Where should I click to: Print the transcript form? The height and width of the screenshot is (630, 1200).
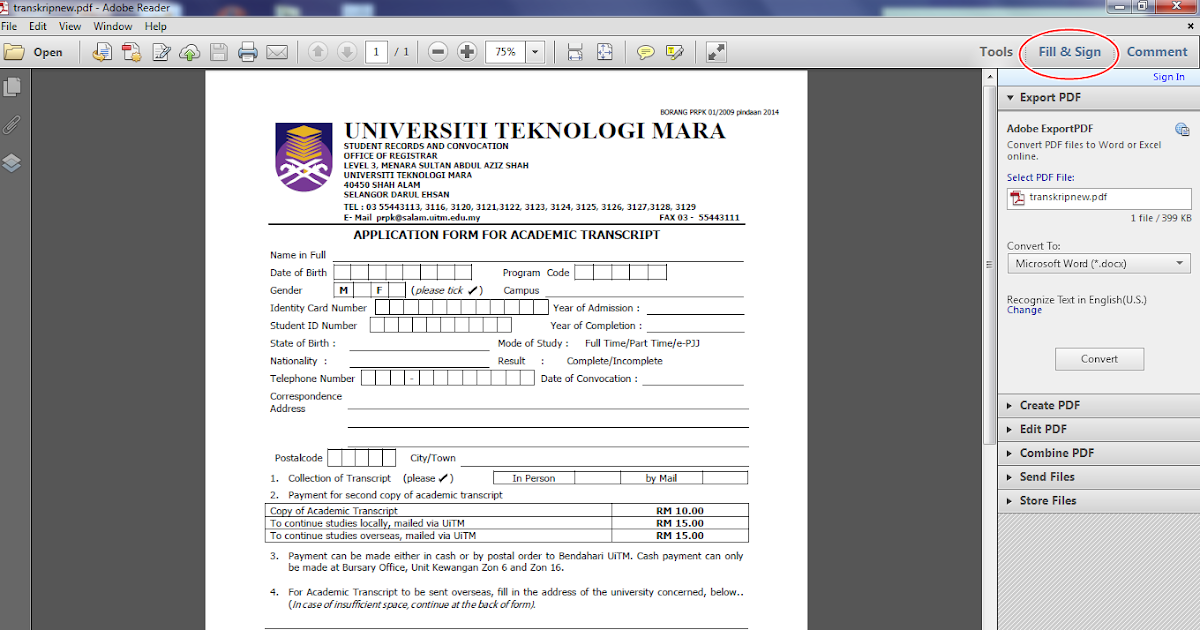(x=248, y=51)
